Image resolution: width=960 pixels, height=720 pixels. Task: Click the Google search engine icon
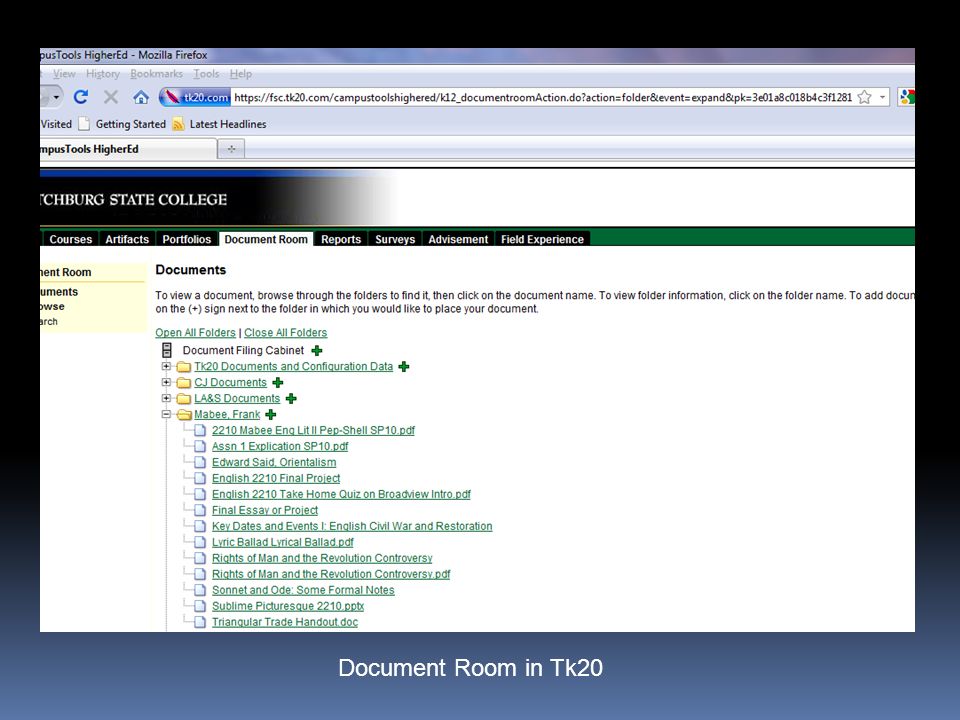tap(907, 97)
